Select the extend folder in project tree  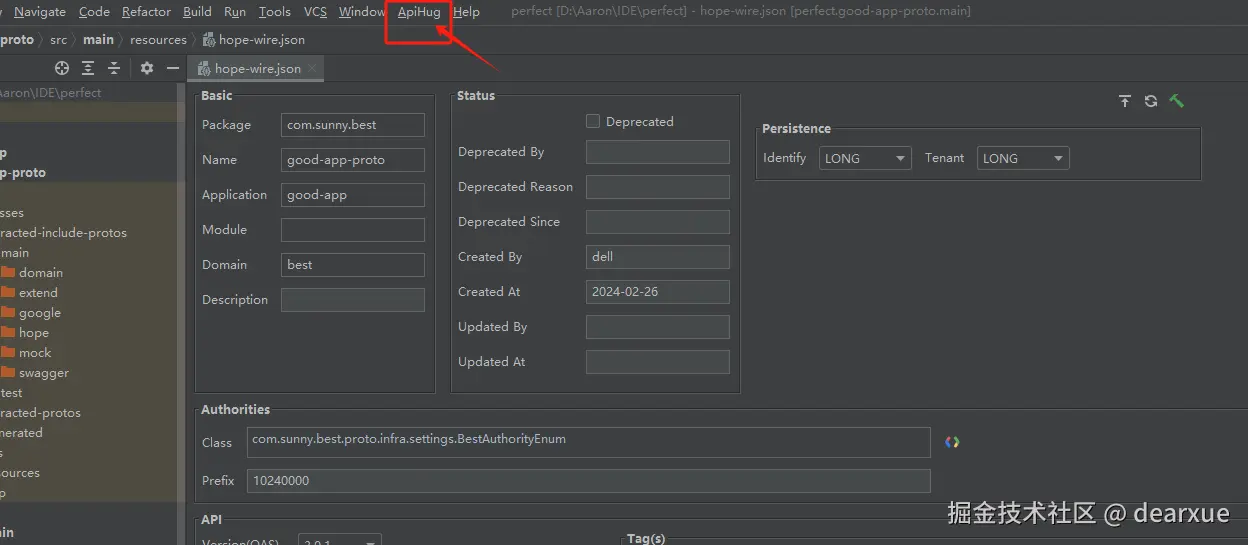[38, 293]
